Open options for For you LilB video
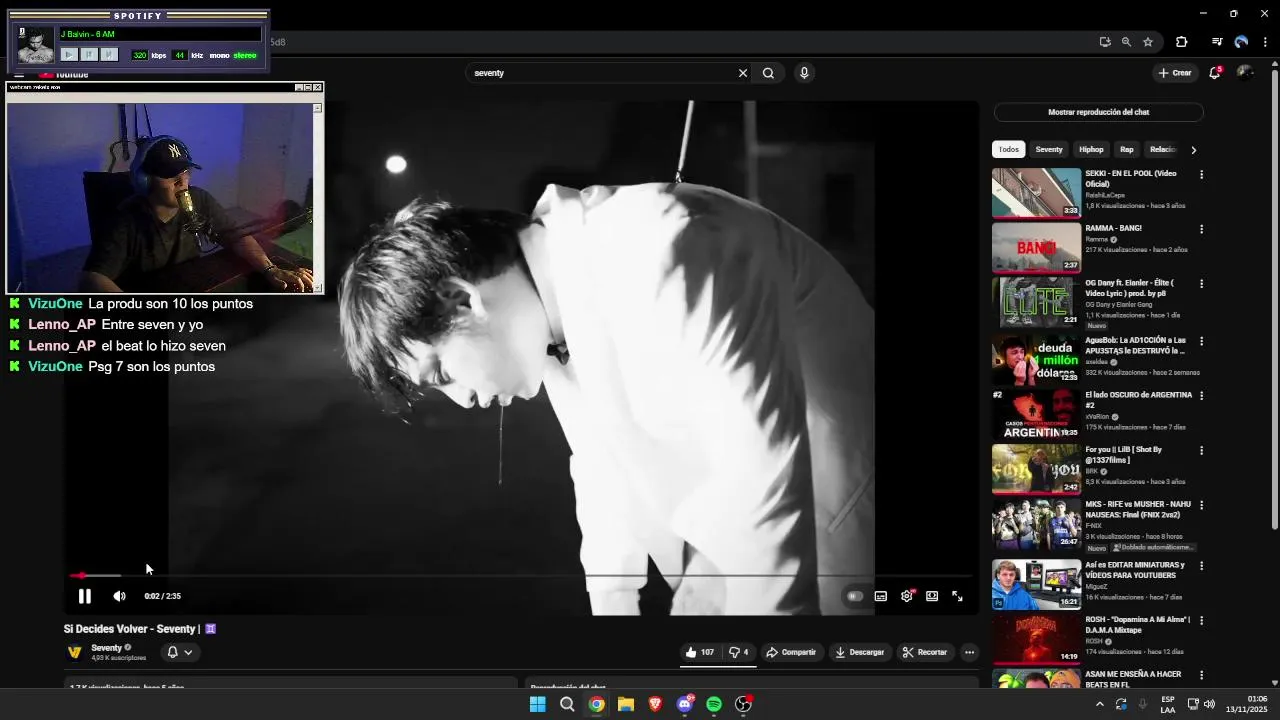 [1201, 451]
